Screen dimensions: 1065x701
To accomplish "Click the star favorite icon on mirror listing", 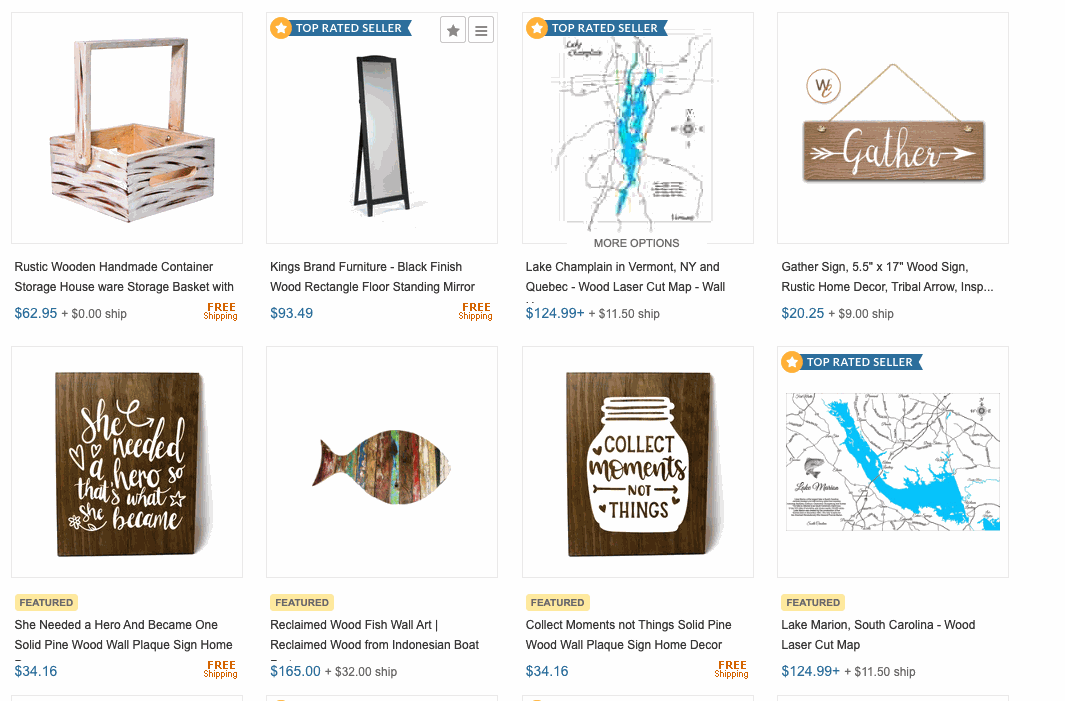I will coord(453,30).
